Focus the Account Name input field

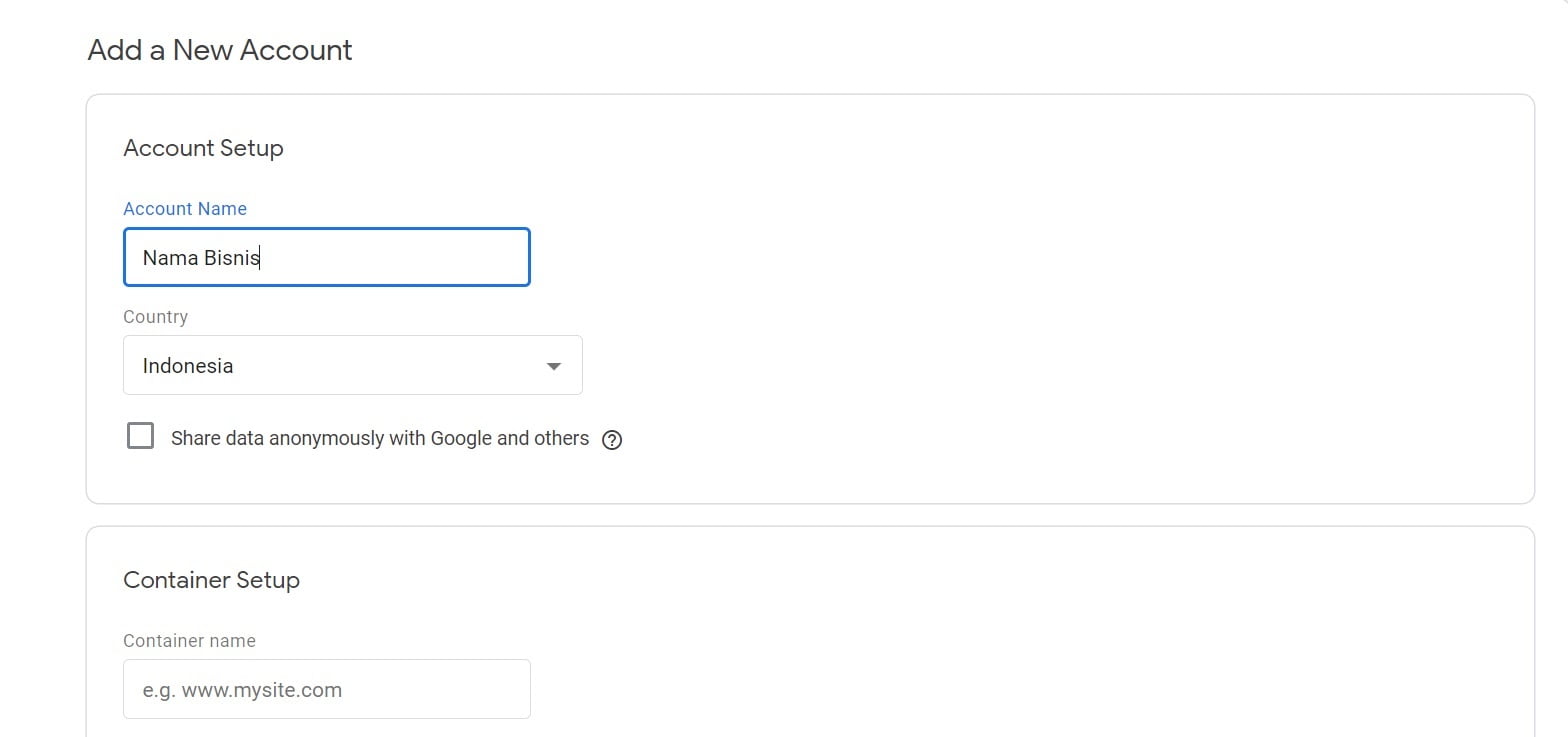326,257
